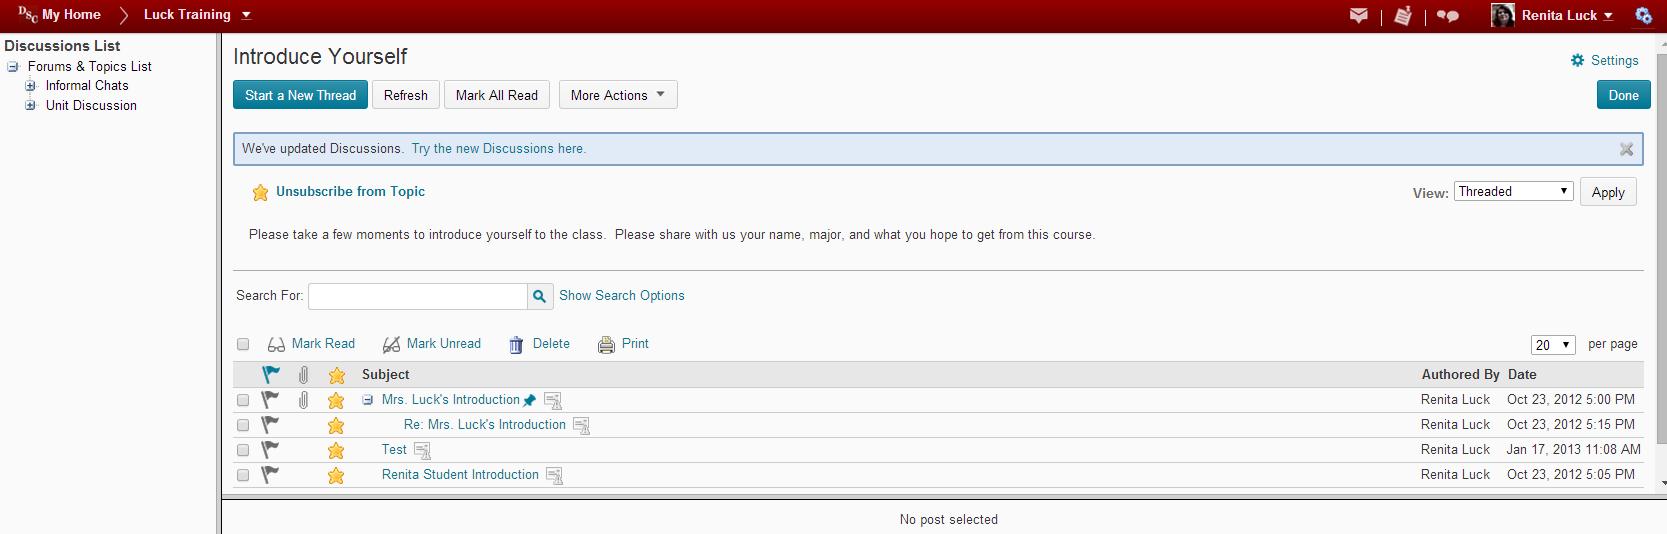Click pin icon next to Mrs. Luck's Introduction
The width and height of the screenshot is (1667, 534).
530,400
